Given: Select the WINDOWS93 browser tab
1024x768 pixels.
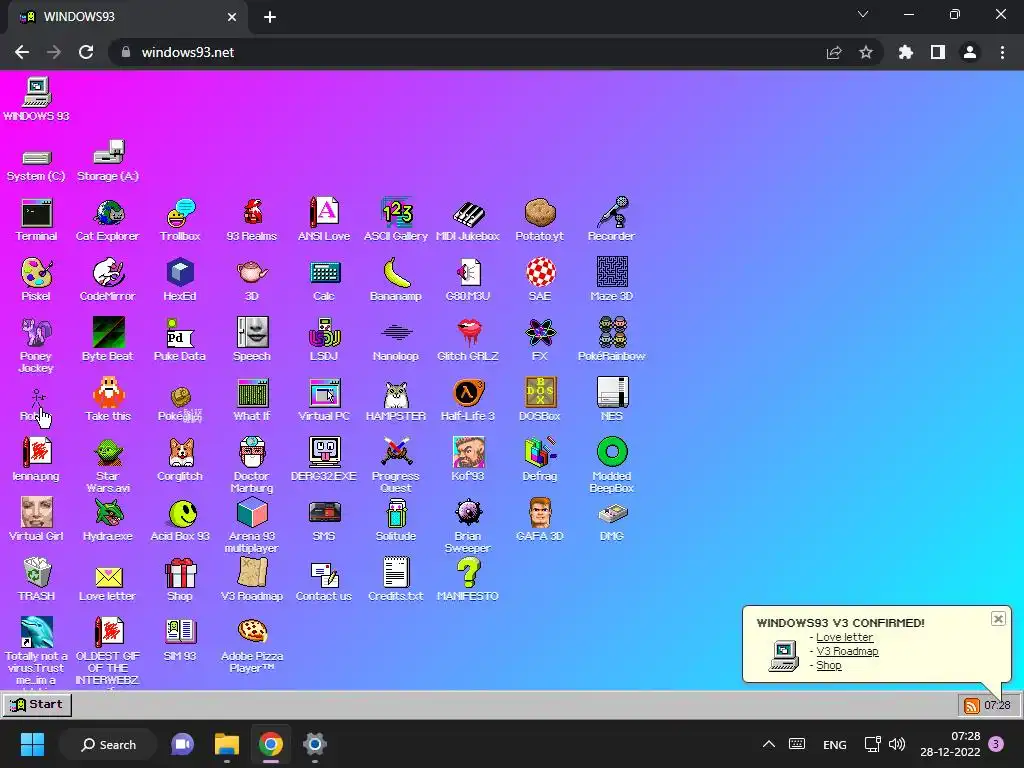Looking at the screenshot, I should [129, 17].
